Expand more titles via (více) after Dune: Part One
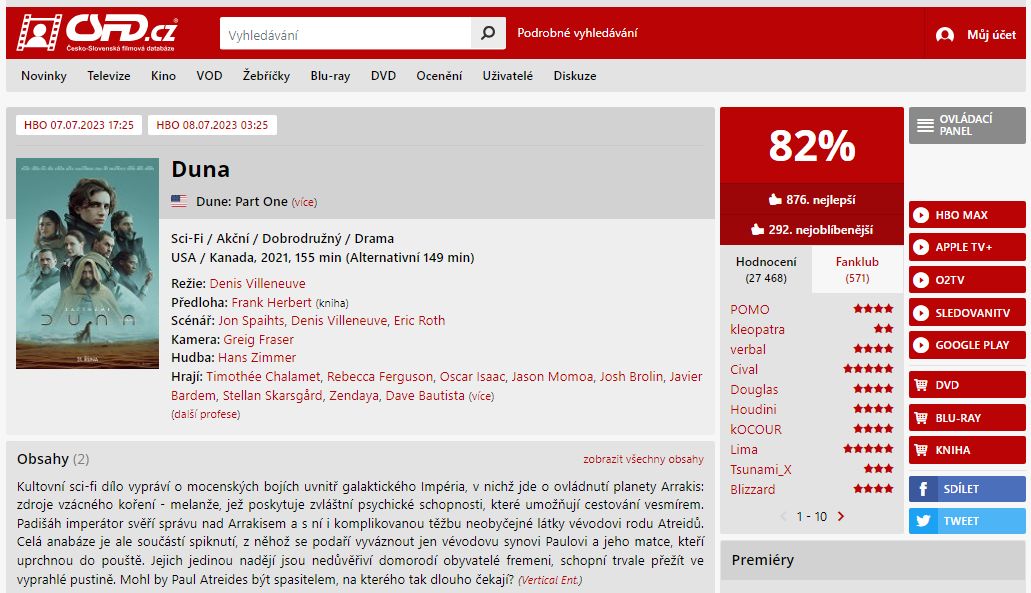The width and height of the screenshot is (1031, 593). pos(304,202)
